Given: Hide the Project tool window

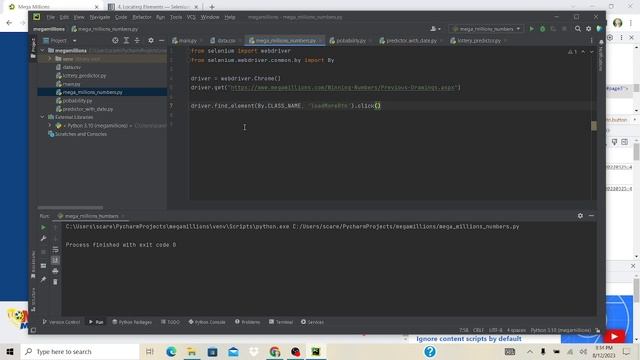Looking at the screenshot, I should click(x=162, y=40).
